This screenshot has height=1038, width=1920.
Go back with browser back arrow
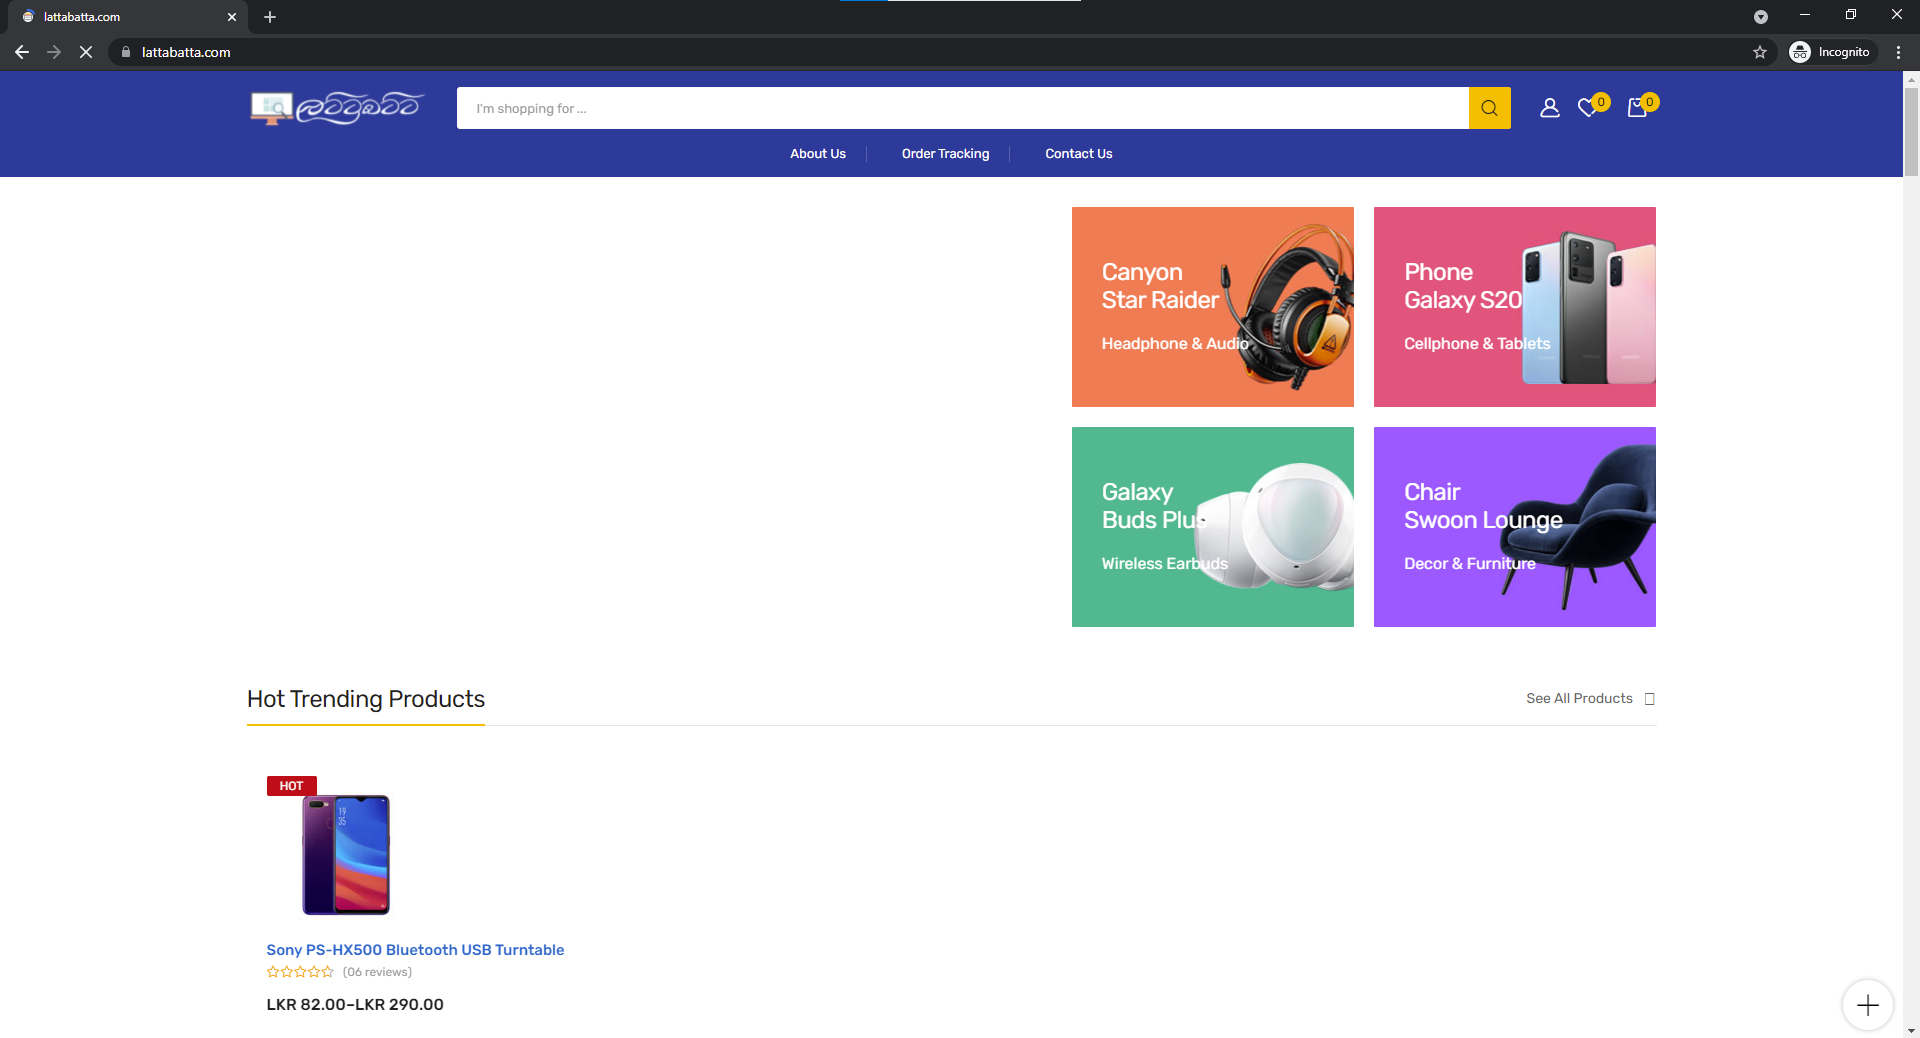22,52
